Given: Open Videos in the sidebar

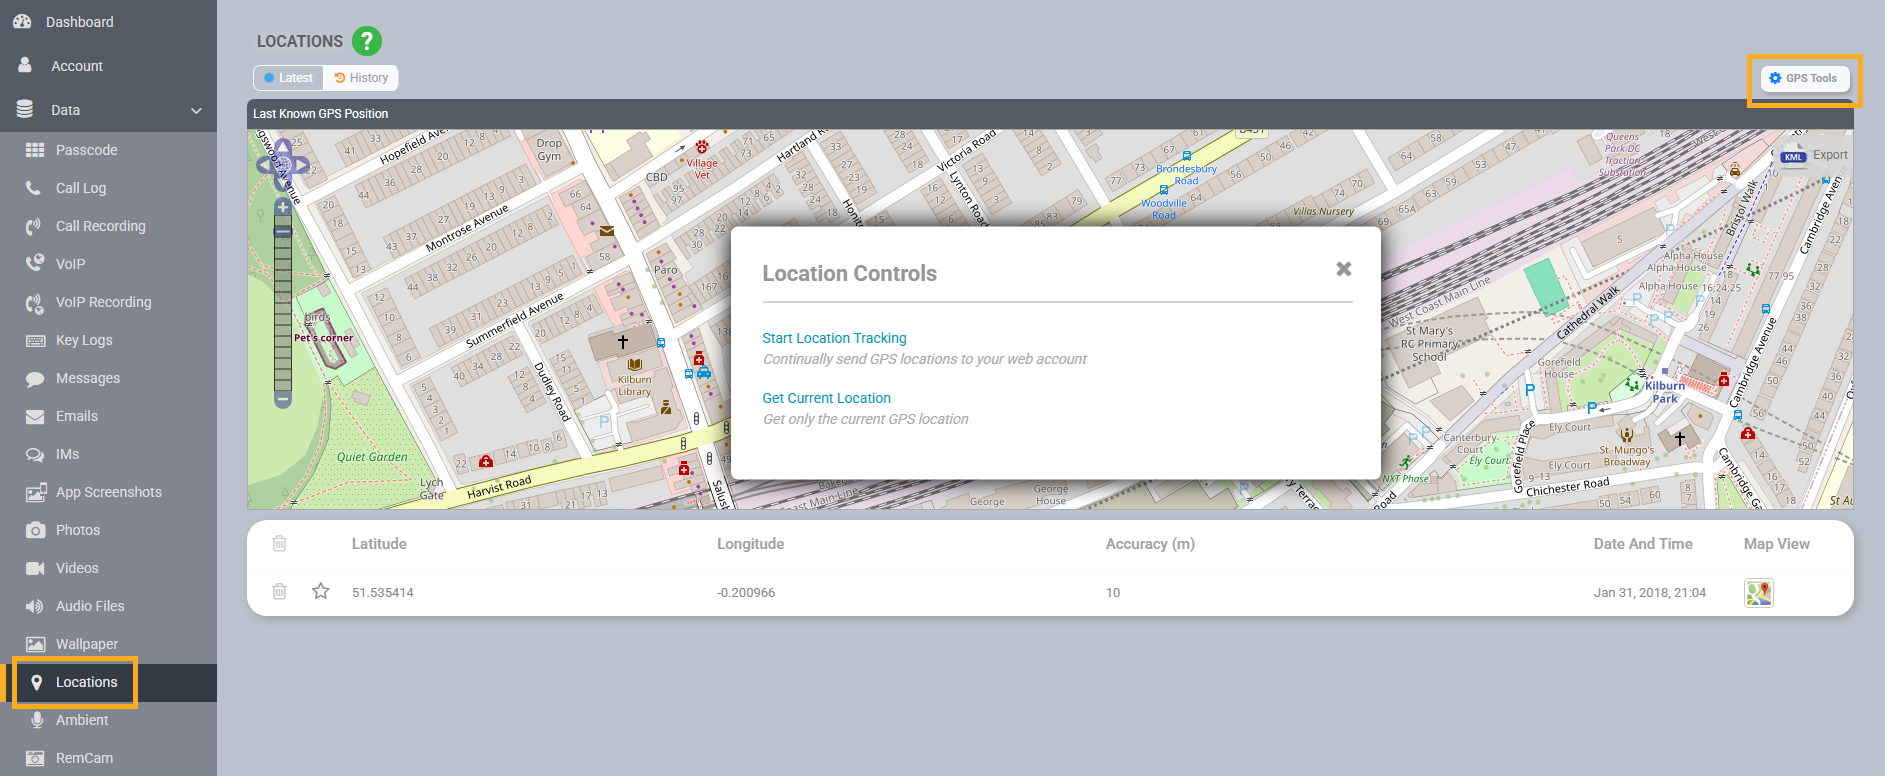Looking at the screenshot, I should pos(77,568).
